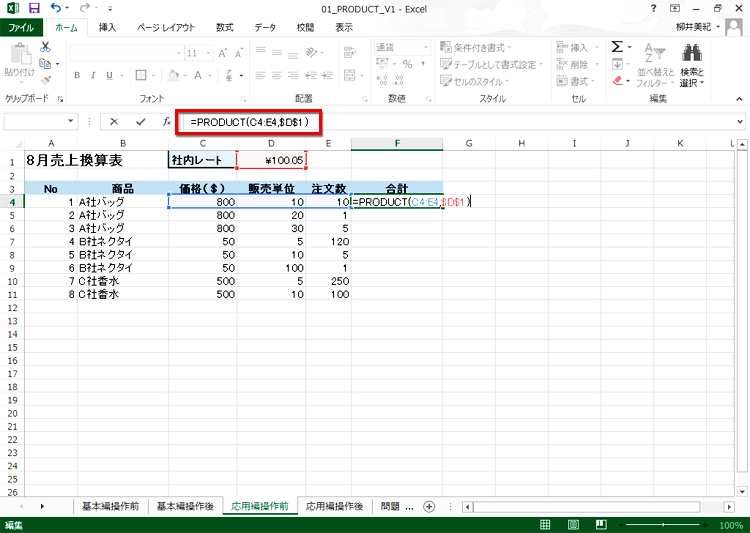Click the Font Color A icon
This screenshot has width=750, height=533.
coord(198,75)
